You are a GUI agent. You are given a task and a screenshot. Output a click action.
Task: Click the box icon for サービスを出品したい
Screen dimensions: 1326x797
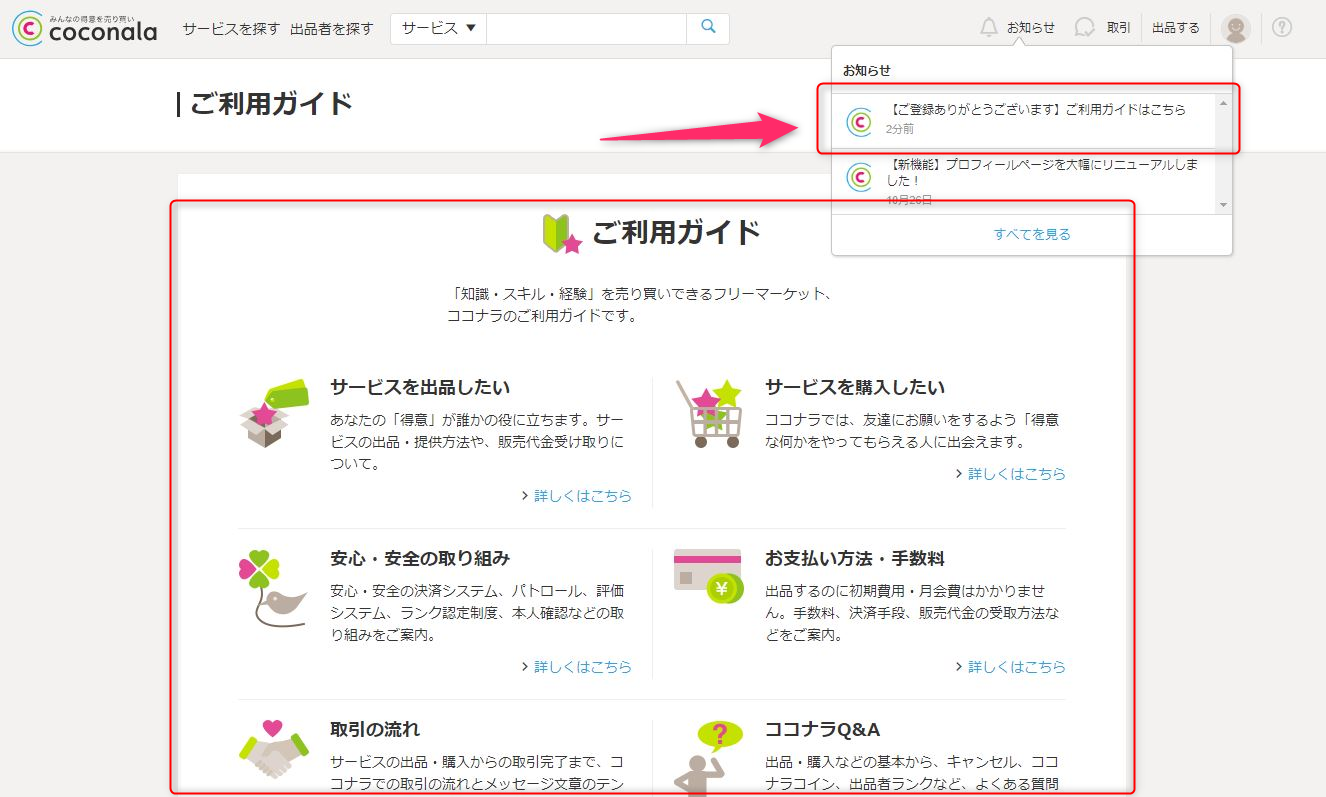(x=273, y=413)
